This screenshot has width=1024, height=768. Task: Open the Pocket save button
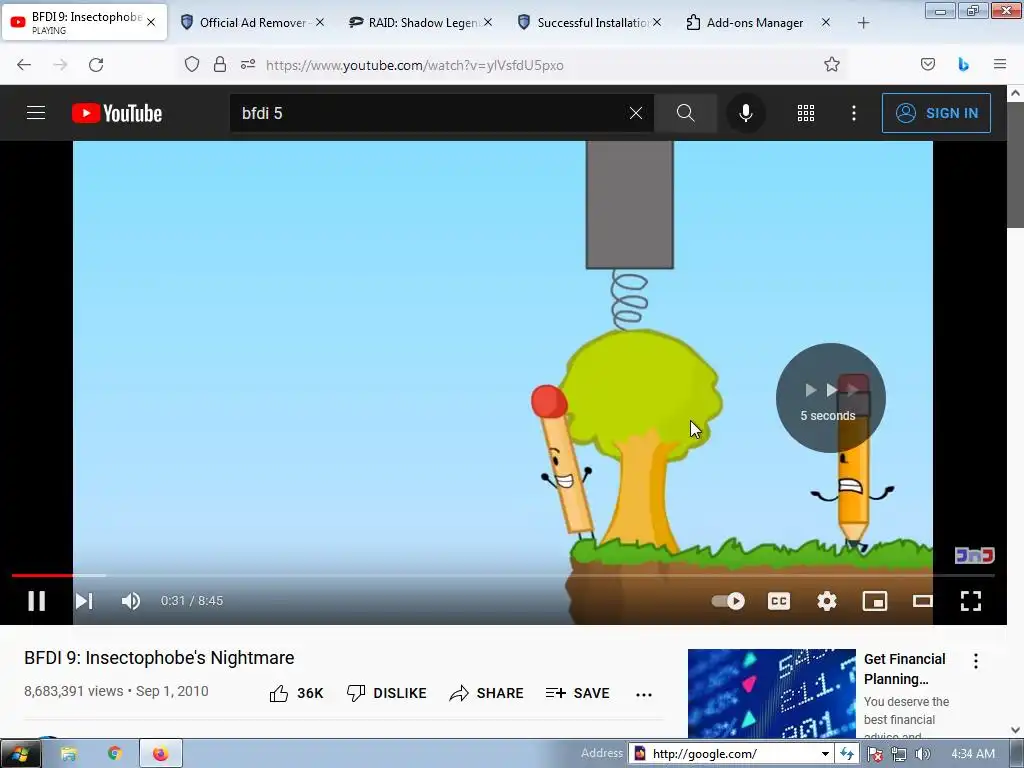point(927,64)
